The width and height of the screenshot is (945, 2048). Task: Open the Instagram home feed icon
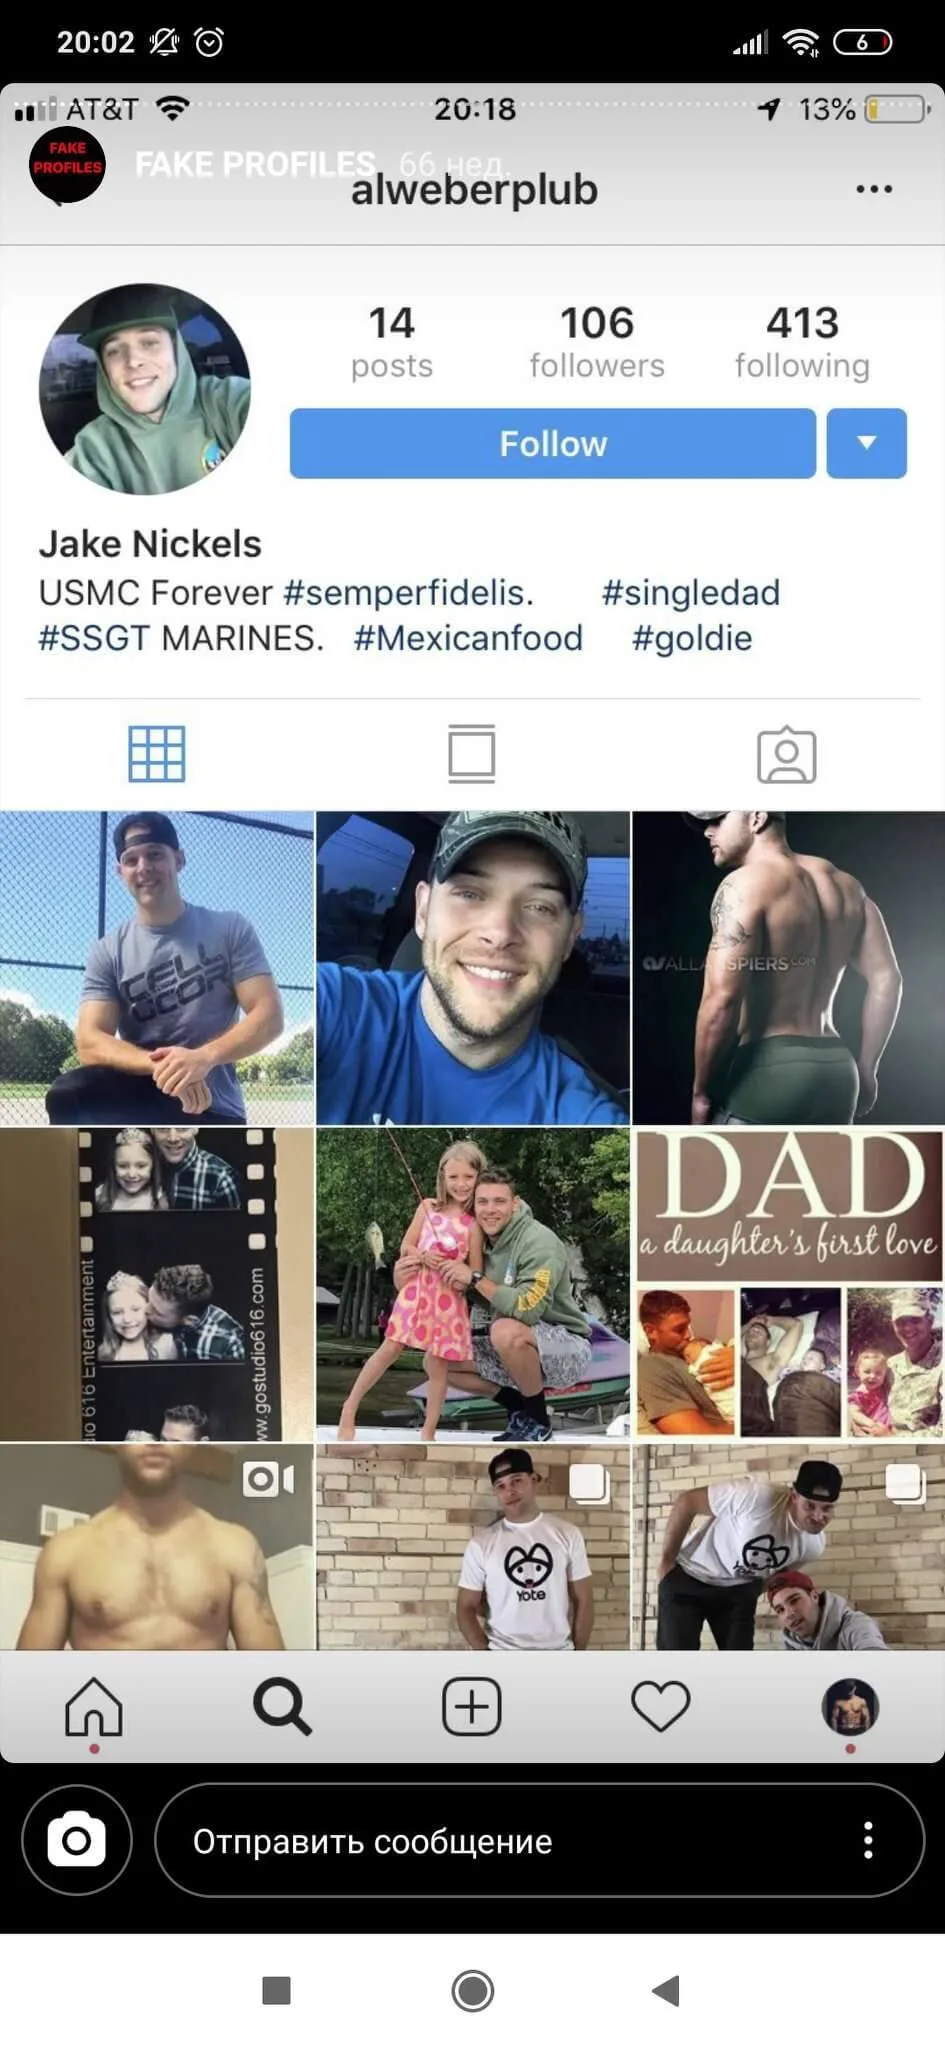[93, 1706]
